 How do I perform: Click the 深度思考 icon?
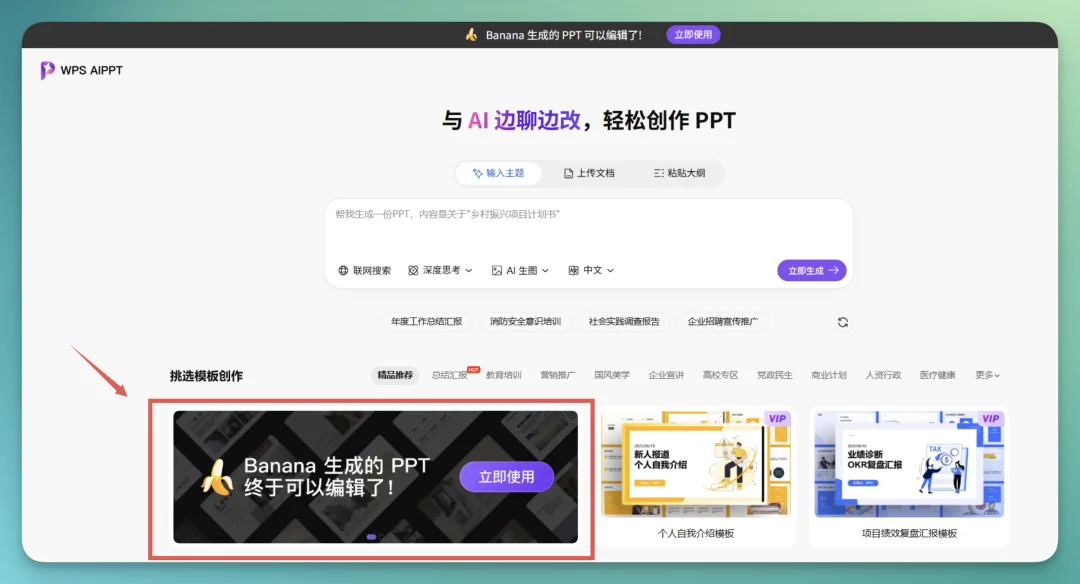(x=414, y=270)
